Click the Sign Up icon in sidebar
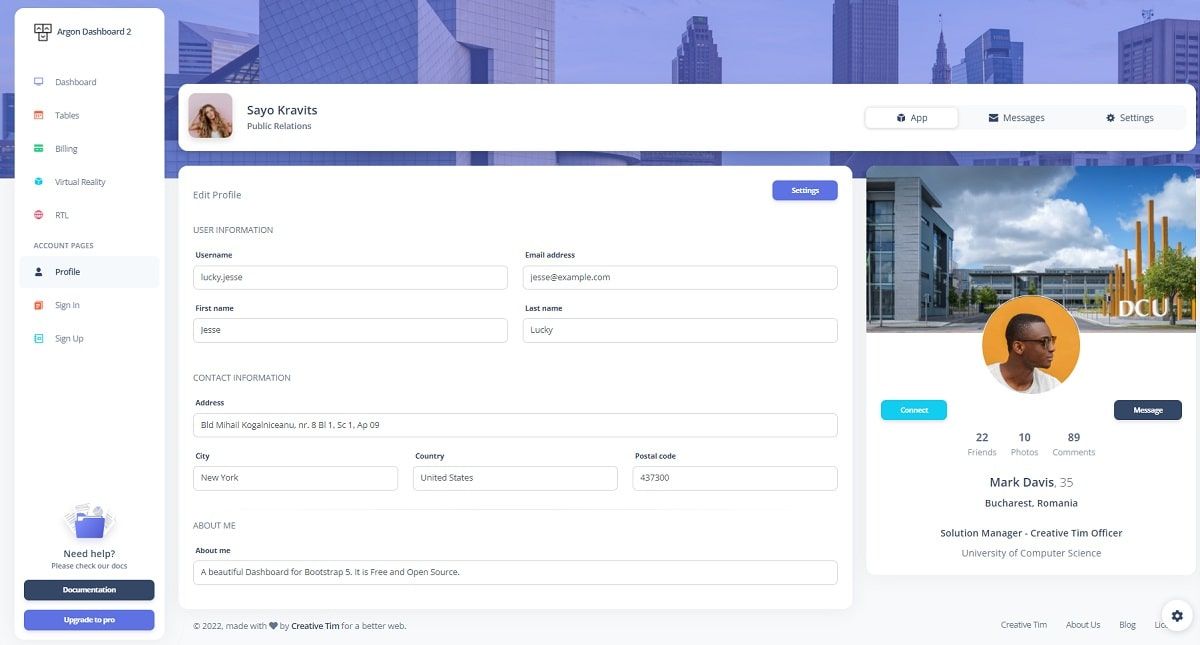The image size is (1200, 645). point(38,338)
